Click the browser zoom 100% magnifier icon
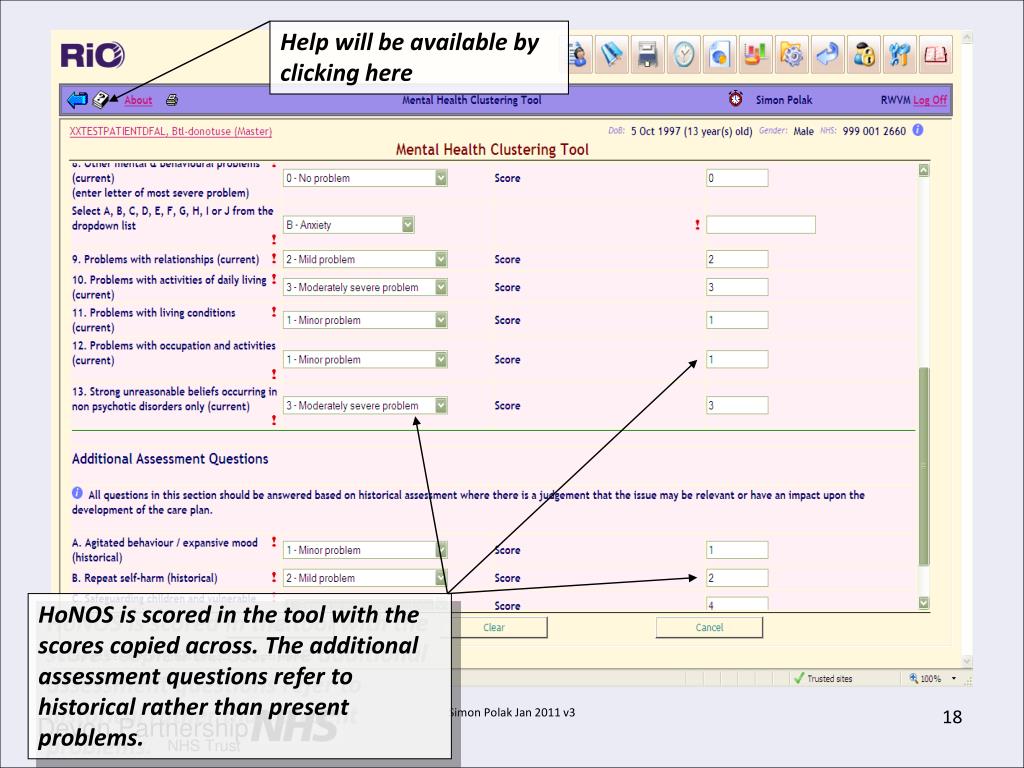 point(914,679)
